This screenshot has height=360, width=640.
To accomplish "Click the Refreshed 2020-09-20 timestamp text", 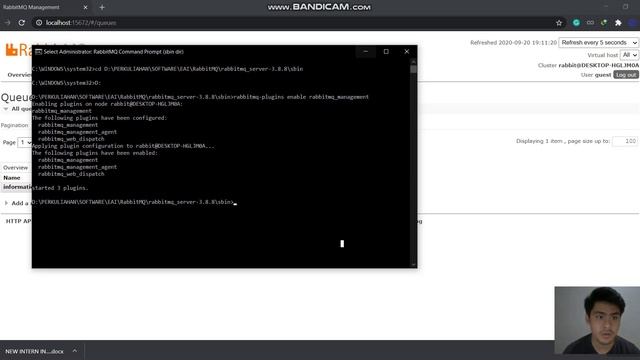I will click(x=513, y=42).
